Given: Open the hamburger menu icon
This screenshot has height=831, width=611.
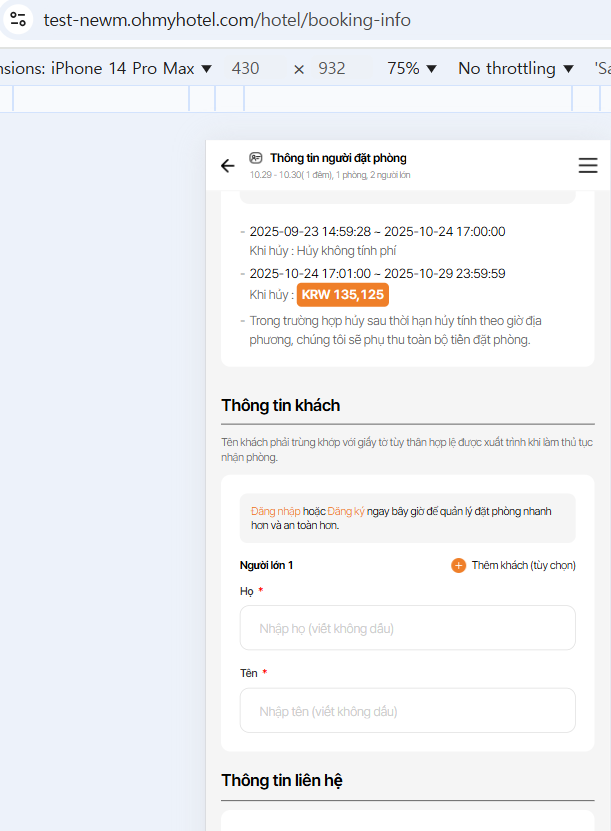Looking at the screenshot, I should (588, 165).
